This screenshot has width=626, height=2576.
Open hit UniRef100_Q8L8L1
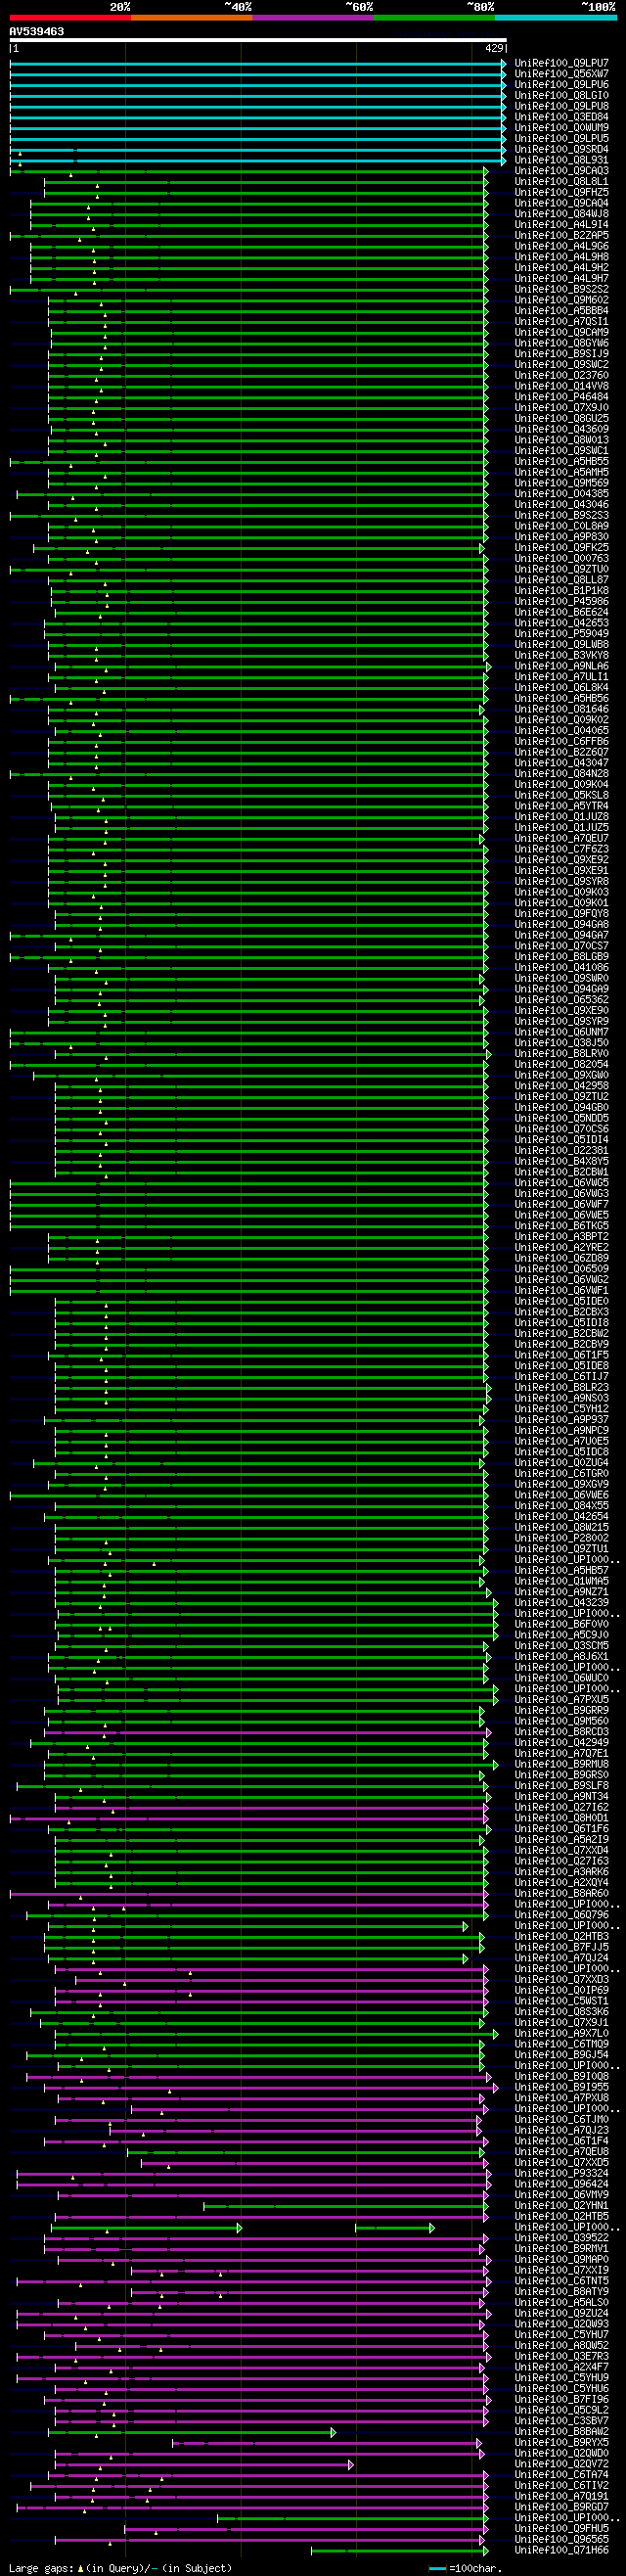(x=561, y=182)
